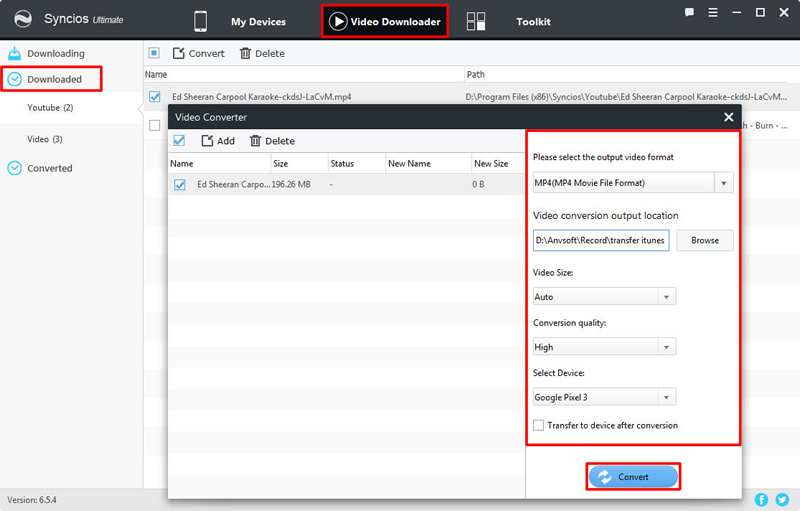
Task: Switch to Toolkit tab
Action: tap(533, 22)
